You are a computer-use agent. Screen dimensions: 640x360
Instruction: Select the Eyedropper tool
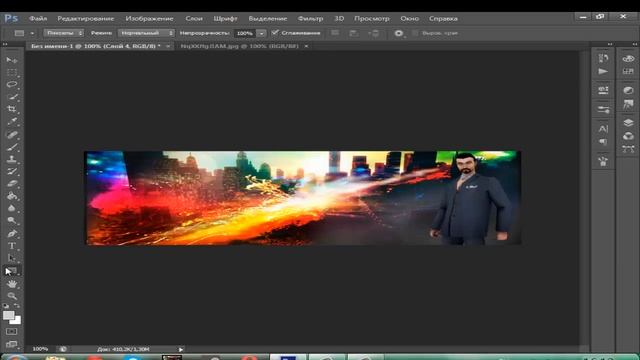tap(11, 121)
